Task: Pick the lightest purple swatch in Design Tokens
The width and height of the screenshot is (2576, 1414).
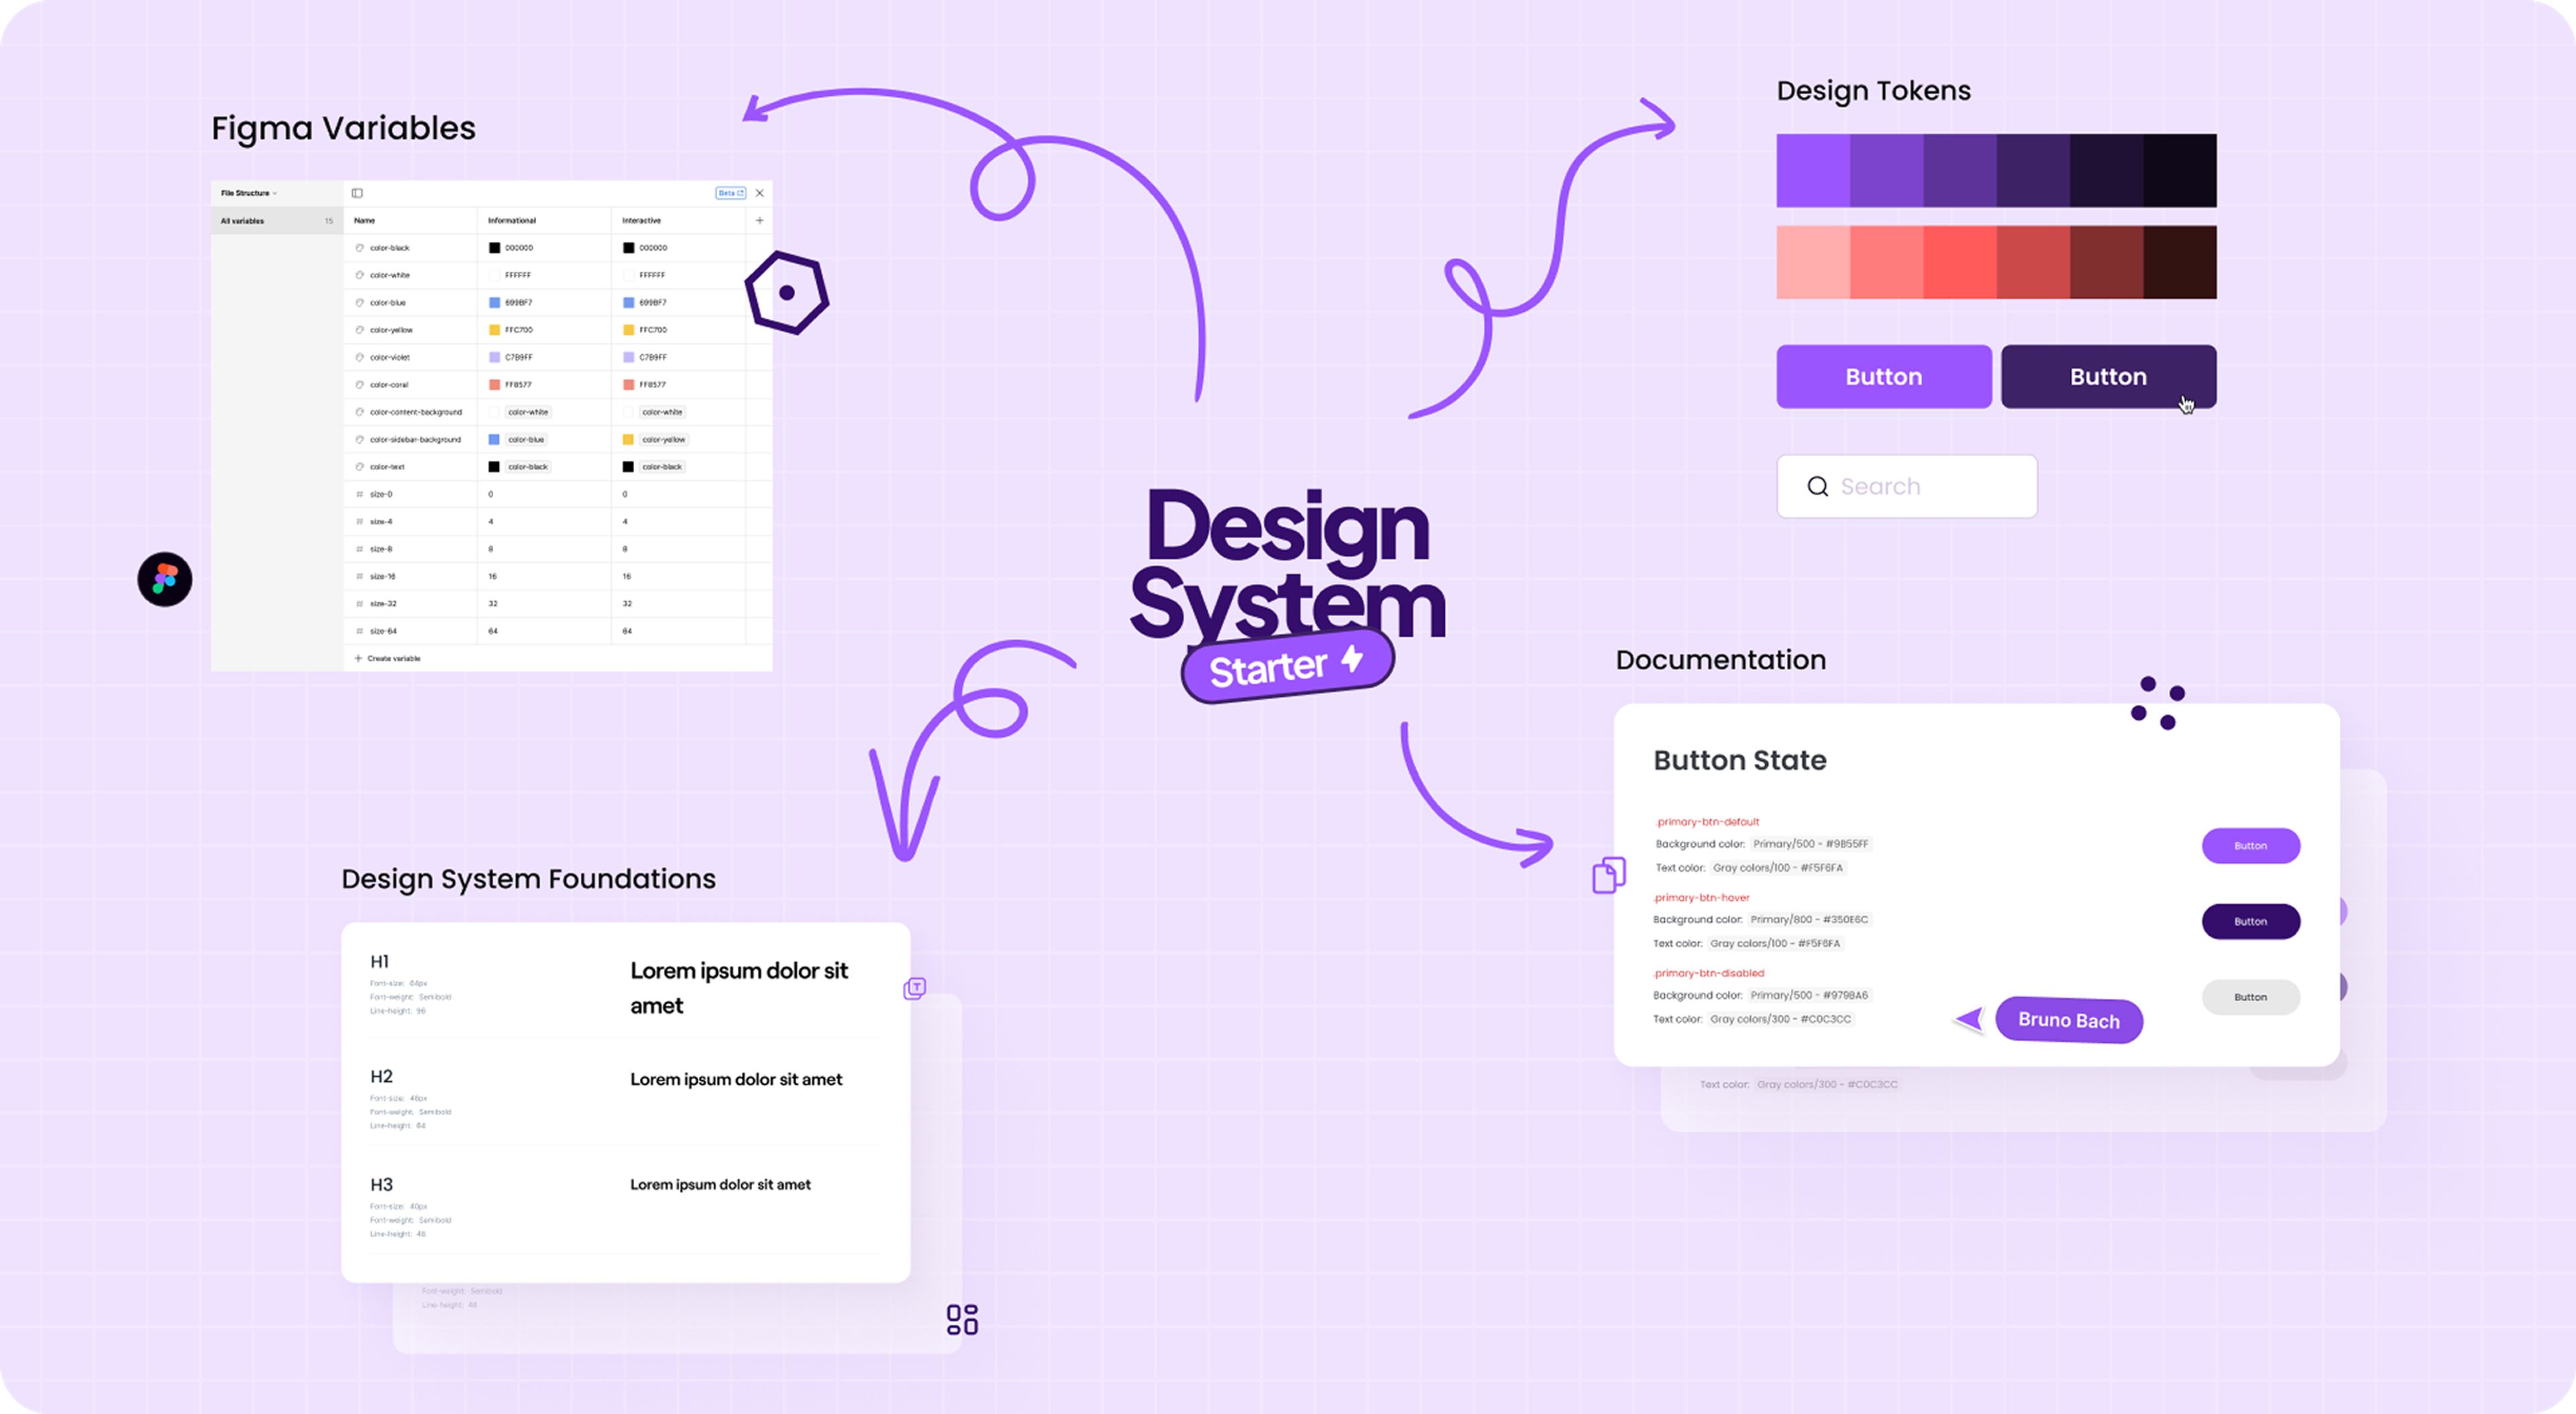Action: point(1813,170)
